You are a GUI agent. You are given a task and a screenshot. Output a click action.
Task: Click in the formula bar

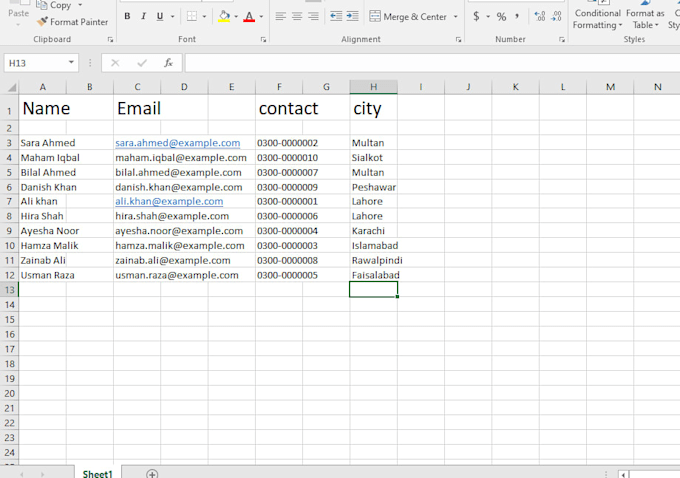tap(432, 63)
